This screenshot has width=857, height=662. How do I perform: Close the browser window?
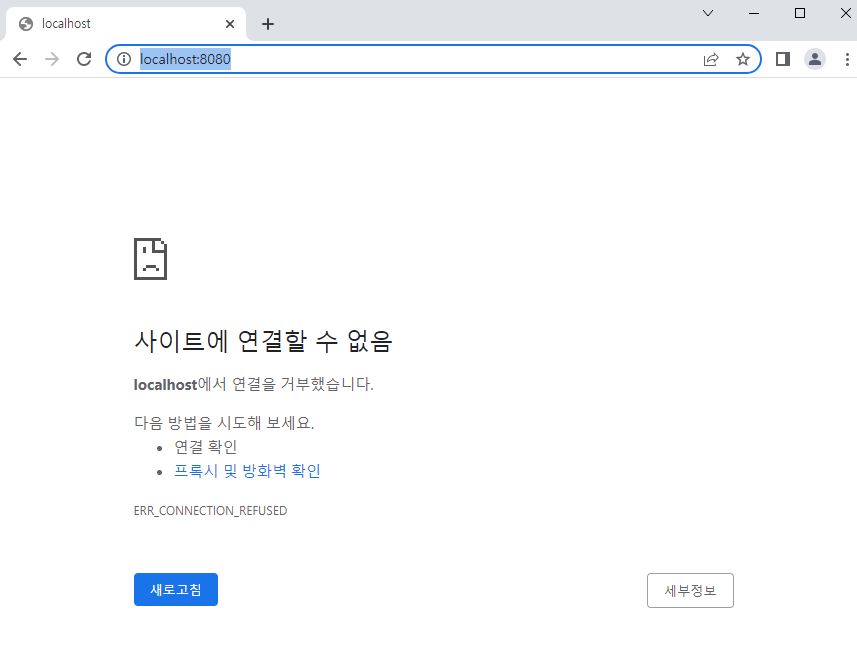846,13
